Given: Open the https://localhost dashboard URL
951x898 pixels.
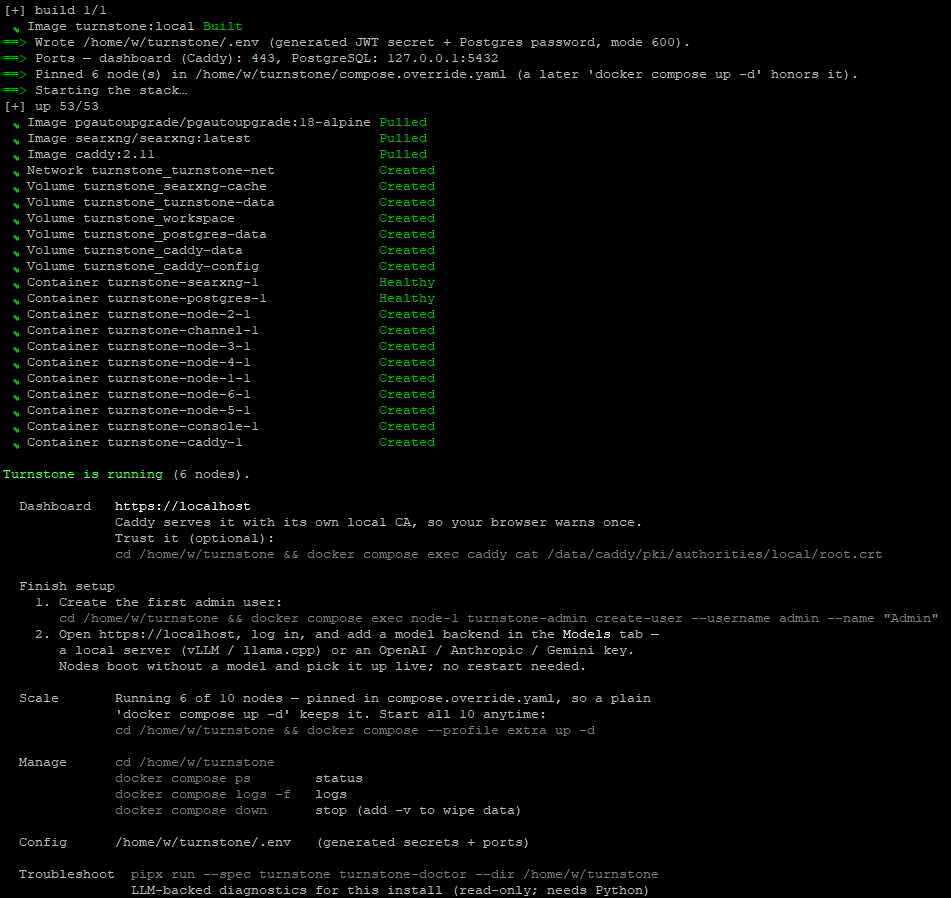Looking at the screenshot, I should (x=183, y=506).
